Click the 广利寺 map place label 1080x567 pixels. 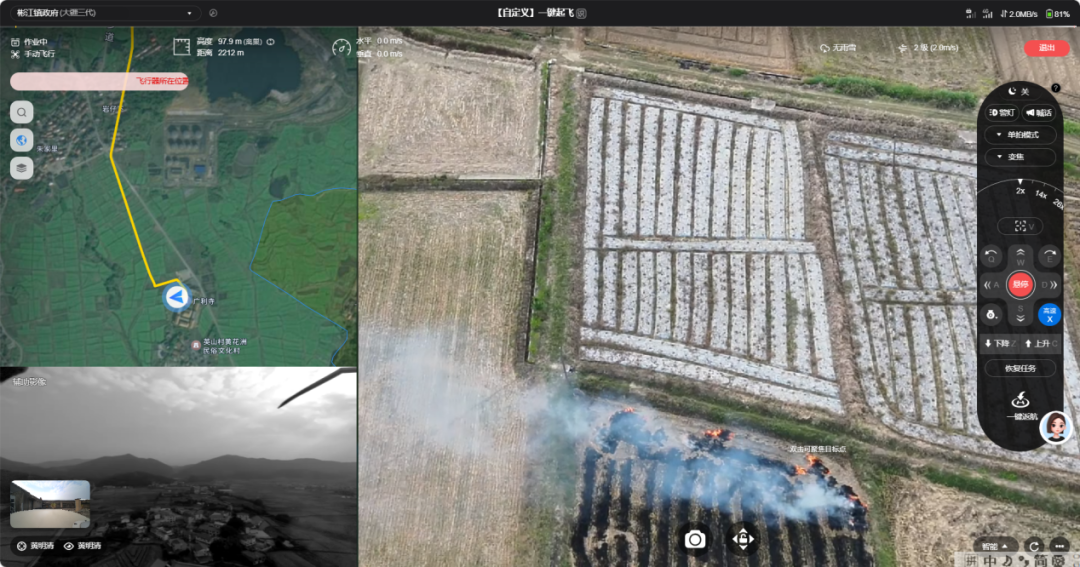click(x=204, y=301)
